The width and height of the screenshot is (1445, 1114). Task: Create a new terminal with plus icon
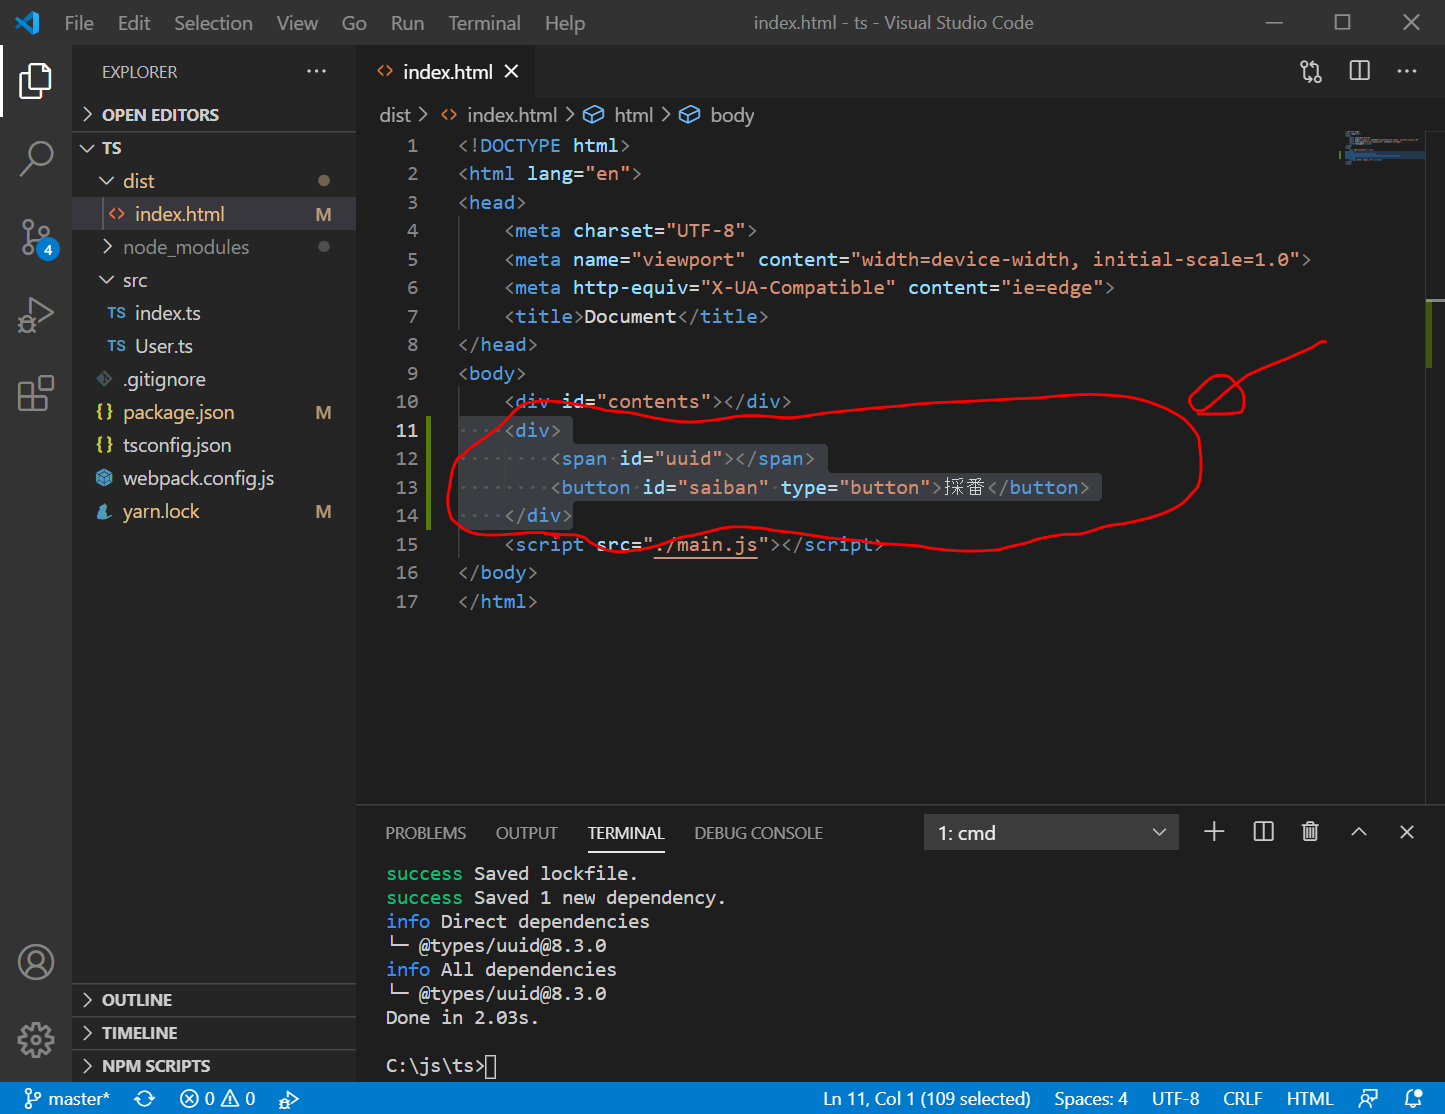coord(1214,831)
